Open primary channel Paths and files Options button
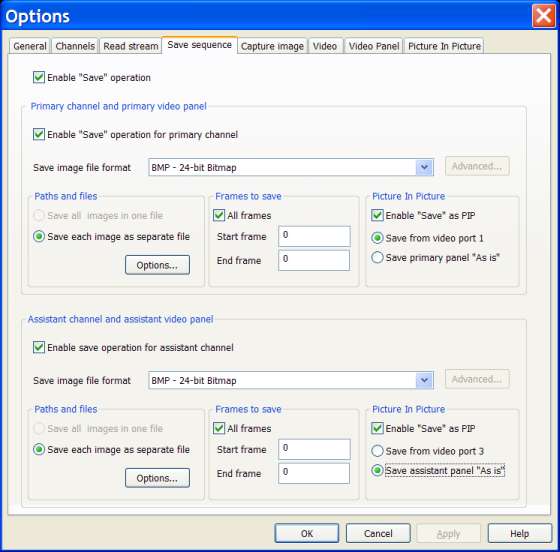Image resolution: width=560 pixels, height=552 pixels. [x=157, y=265]
